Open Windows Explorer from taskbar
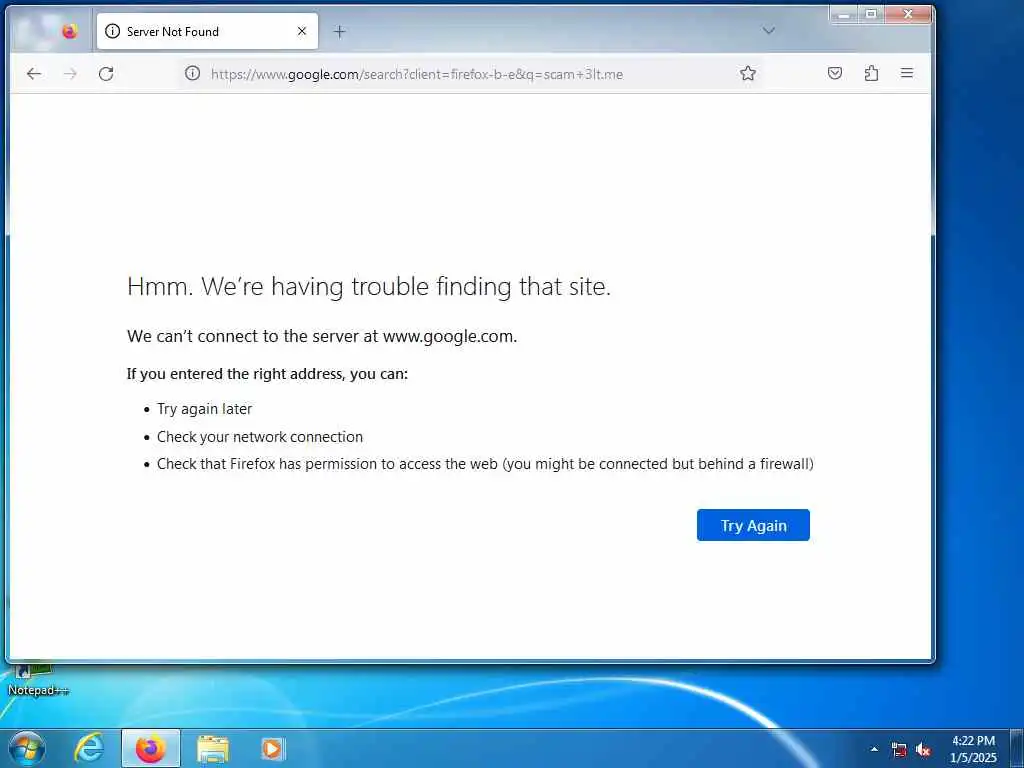 point(213,749)
